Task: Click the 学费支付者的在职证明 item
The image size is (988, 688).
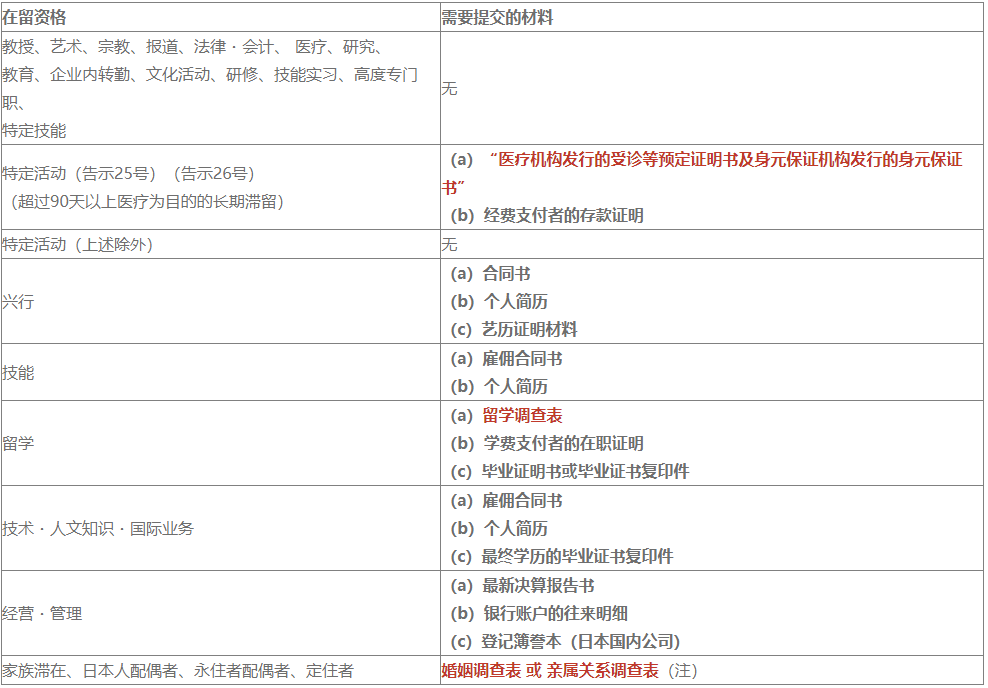Action: pyautogui.click(x=563, y=443)
